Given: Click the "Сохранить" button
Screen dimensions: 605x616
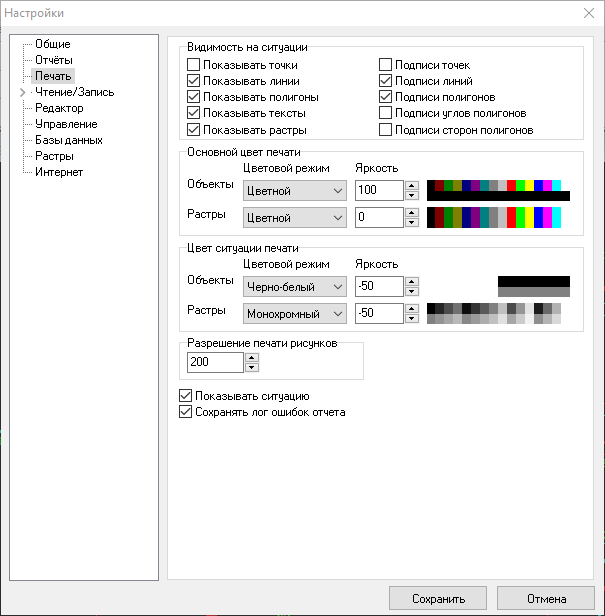Looking at the screenshot, I should click(438, 600).
